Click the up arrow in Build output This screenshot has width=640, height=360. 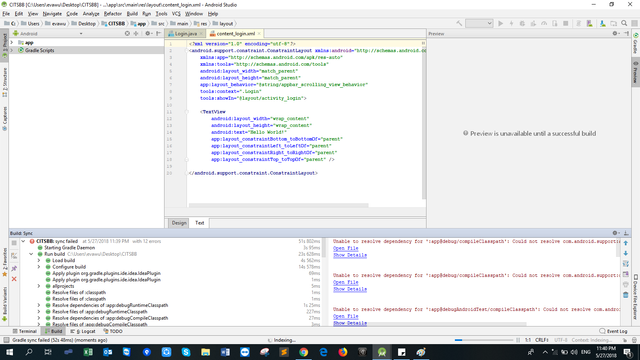point(626,243)
